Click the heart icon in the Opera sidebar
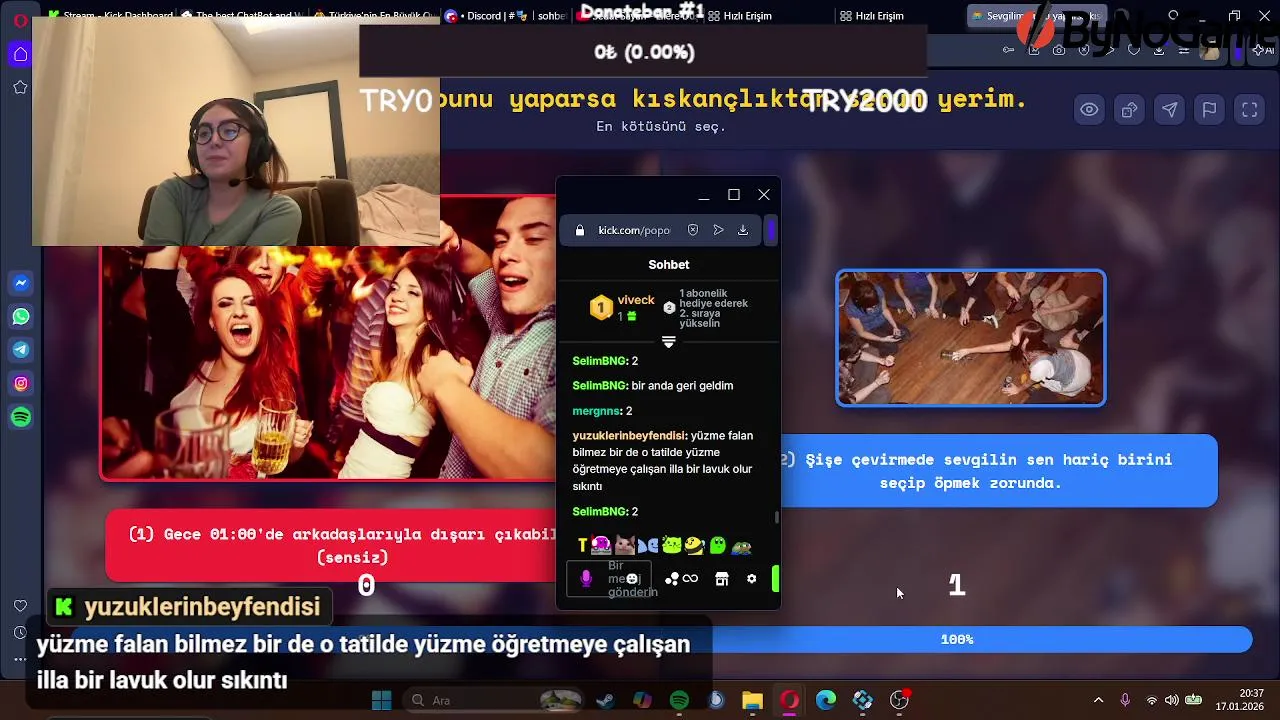Viewport: 1280px width, 720px height. pyautogui.click(x=20, y=606)
